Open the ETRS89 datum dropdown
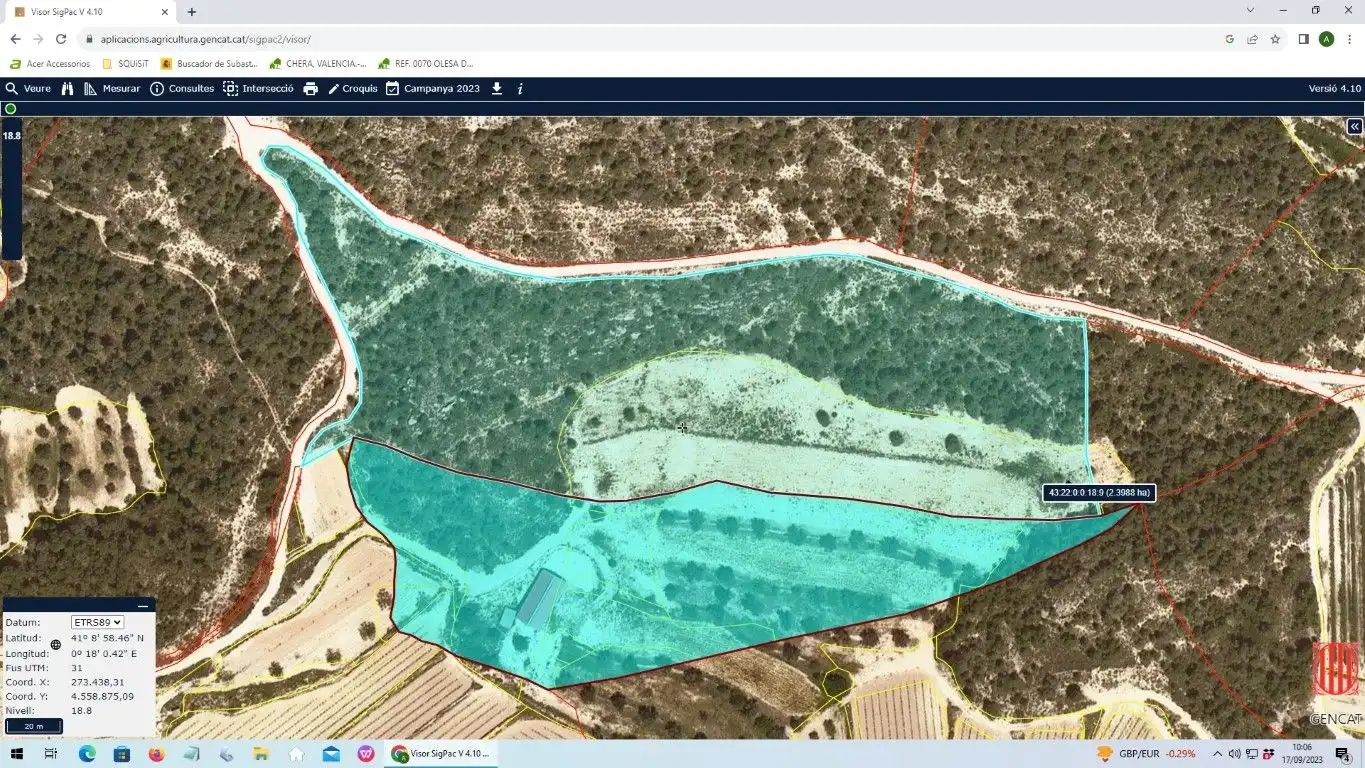 98,622
